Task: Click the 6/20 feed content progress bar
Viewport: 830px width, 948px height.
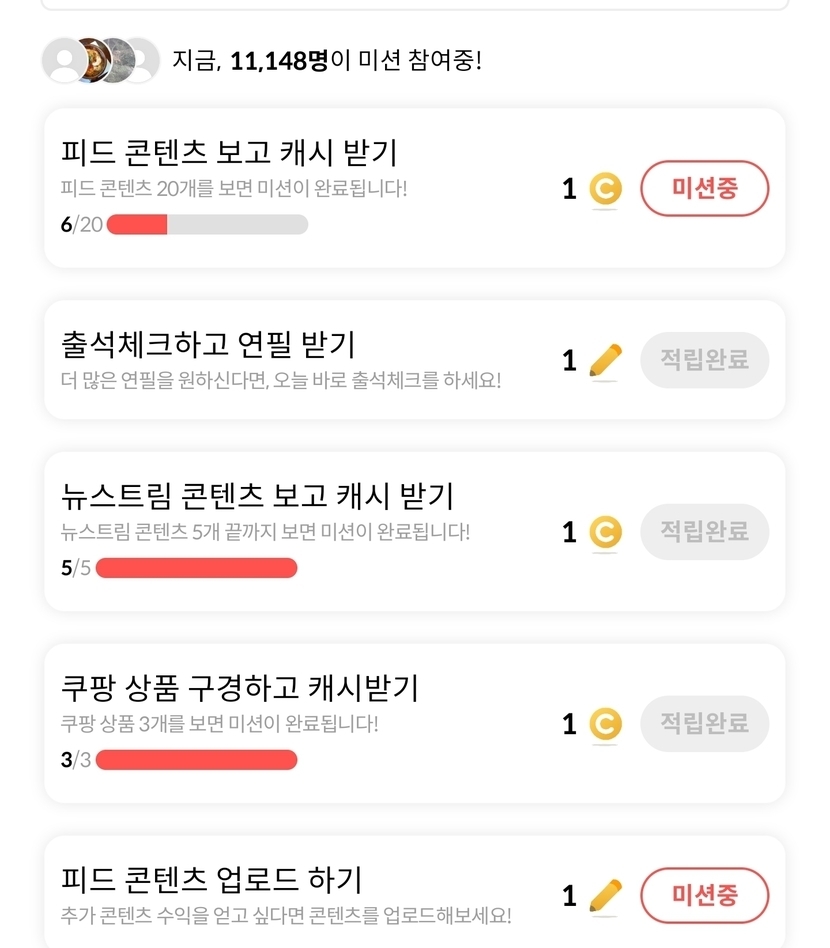Action: click(x=207, y=224)
